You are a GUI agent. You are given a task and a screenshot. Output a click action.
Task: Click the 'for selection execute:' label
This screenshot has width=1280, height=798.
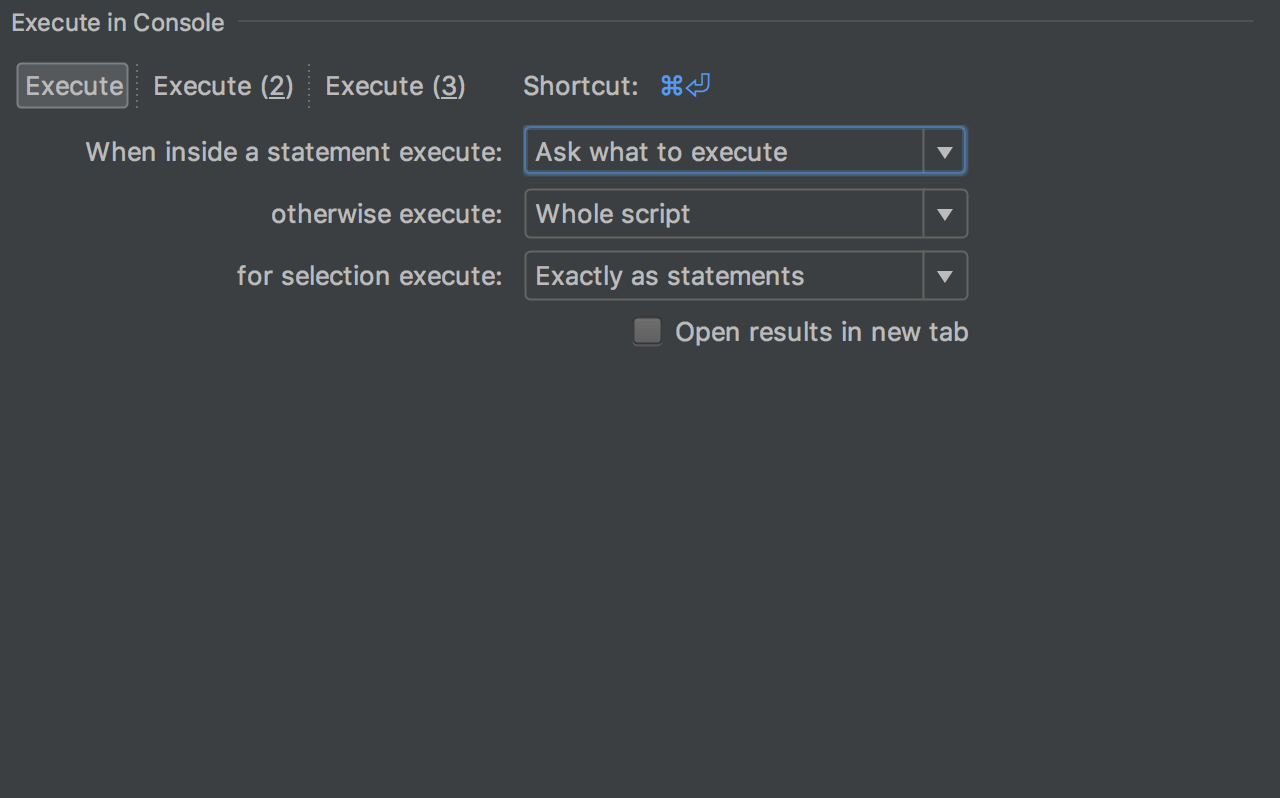pos(369,276)
